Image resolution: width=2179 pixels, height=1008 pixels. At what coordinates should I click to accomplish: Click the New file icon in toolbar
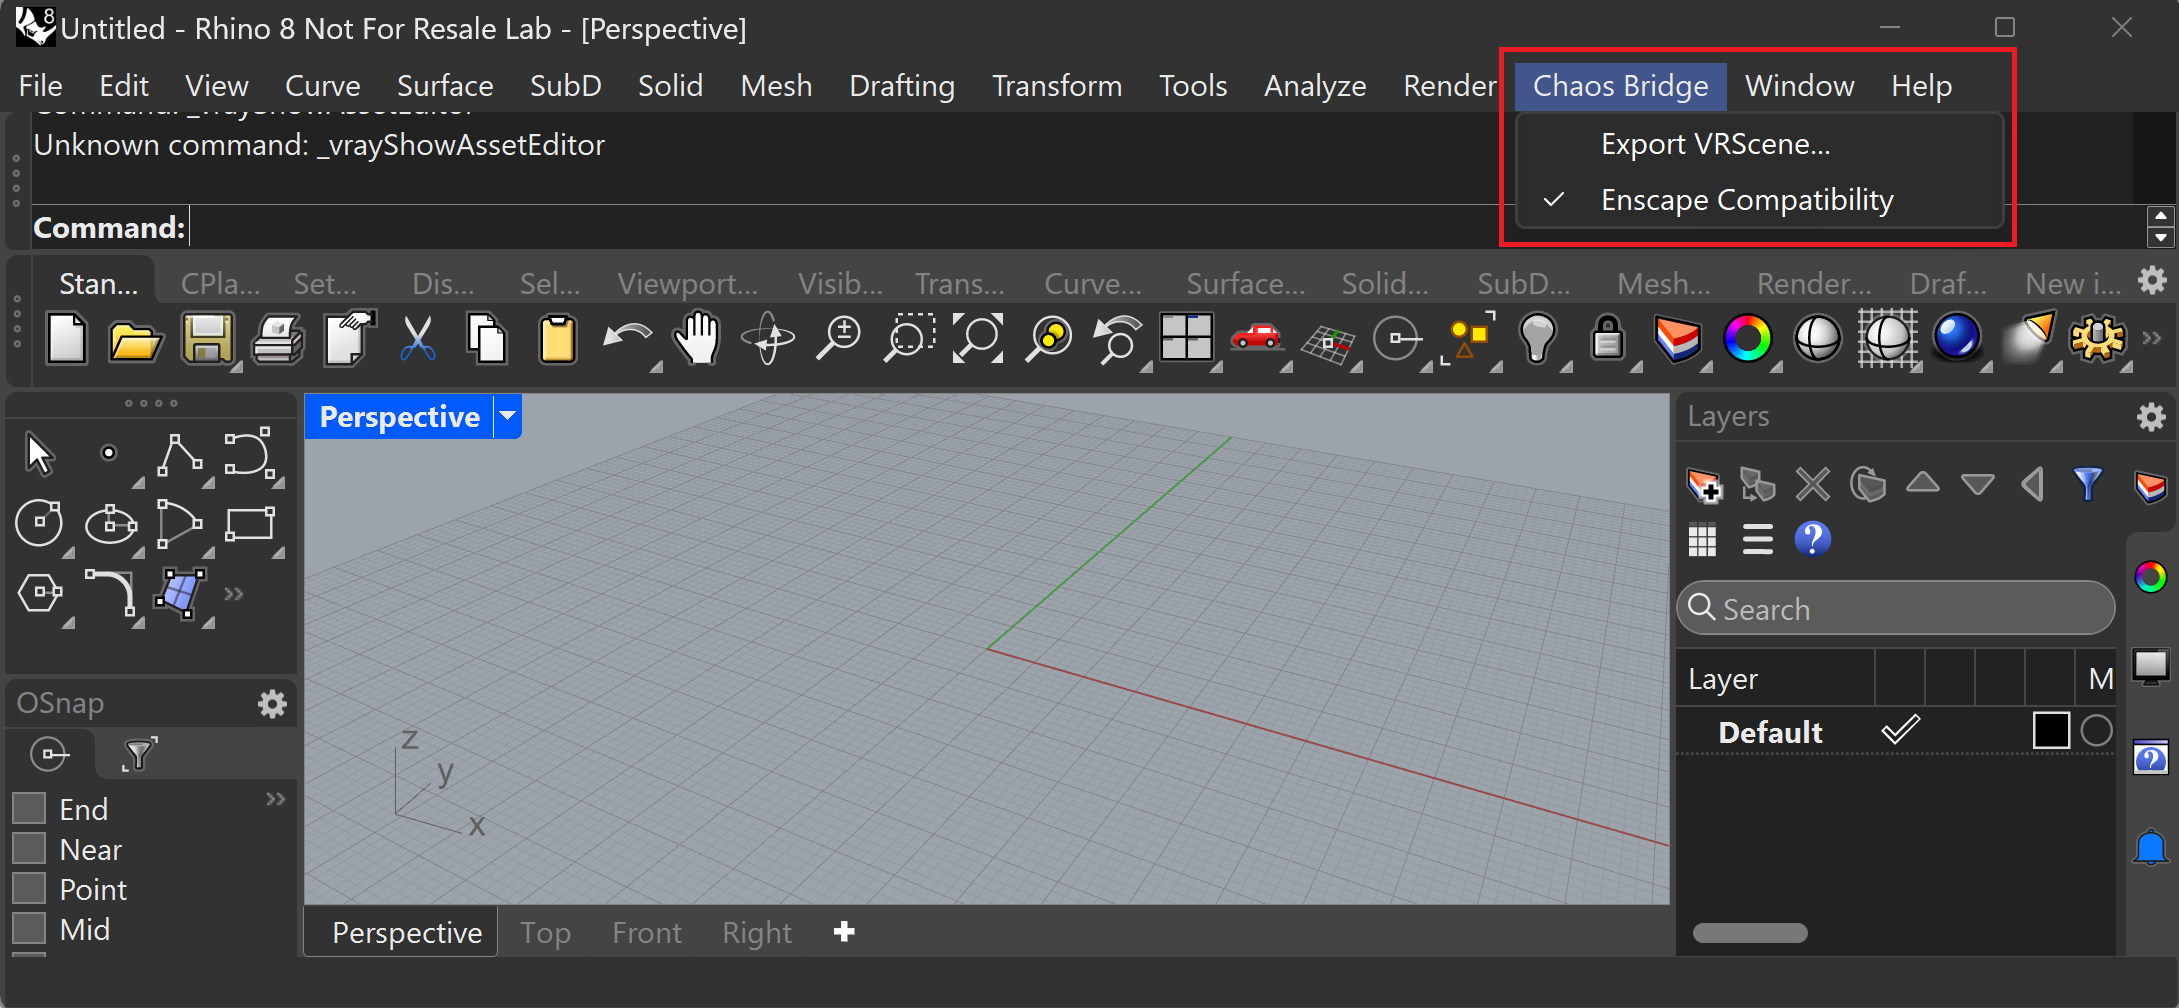66,340
